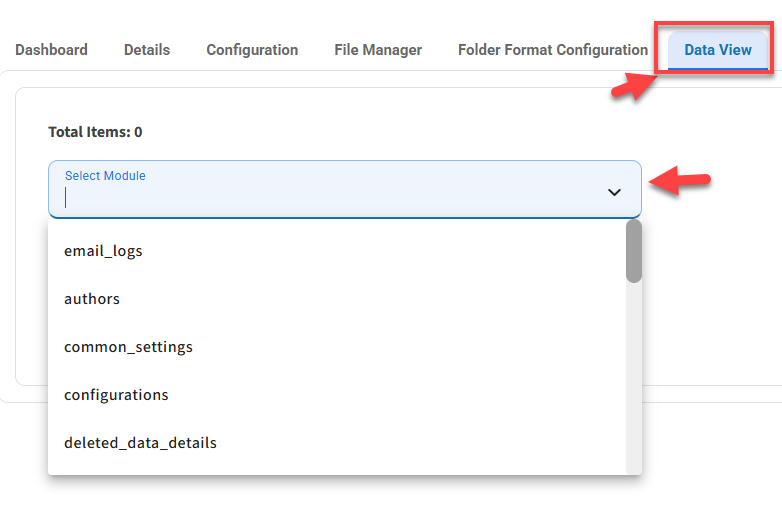The image size is (782, 510).
Task: Choose email_logs from the module list
Action: coord(103,251)
